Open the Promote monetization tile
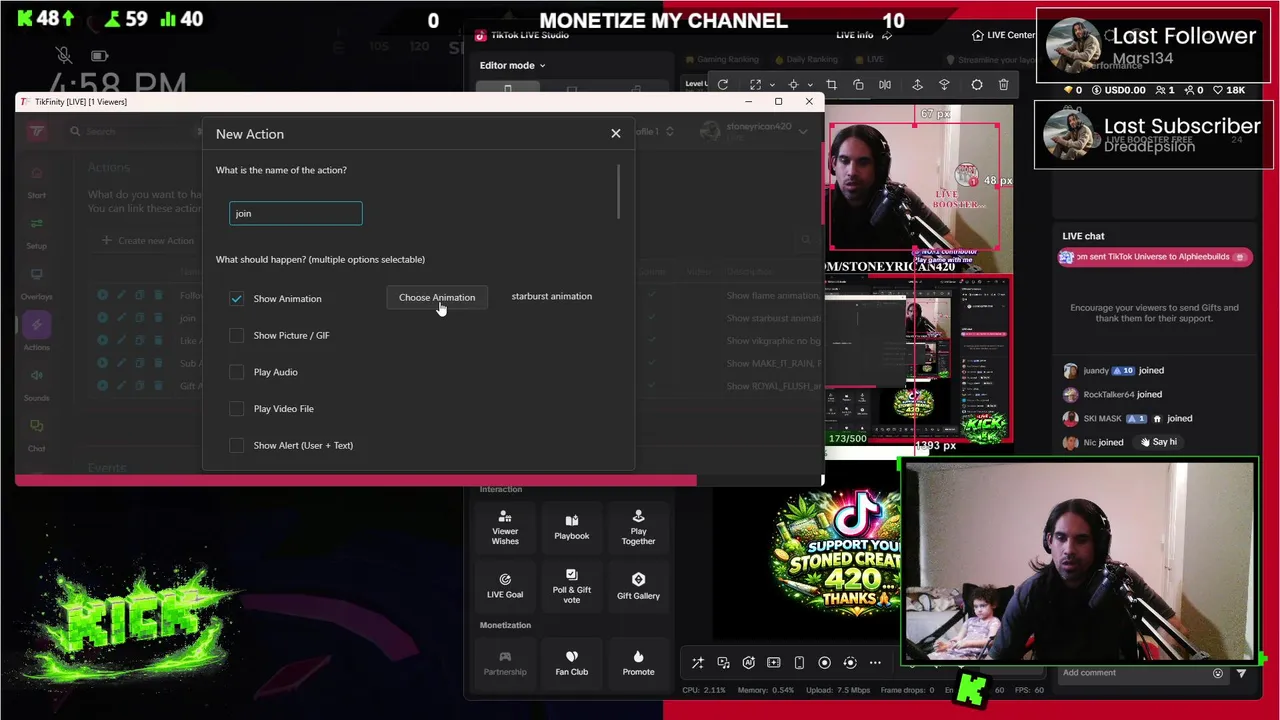Image resolution: width=1280 pixels, height=720 pixels. (638, 663)
